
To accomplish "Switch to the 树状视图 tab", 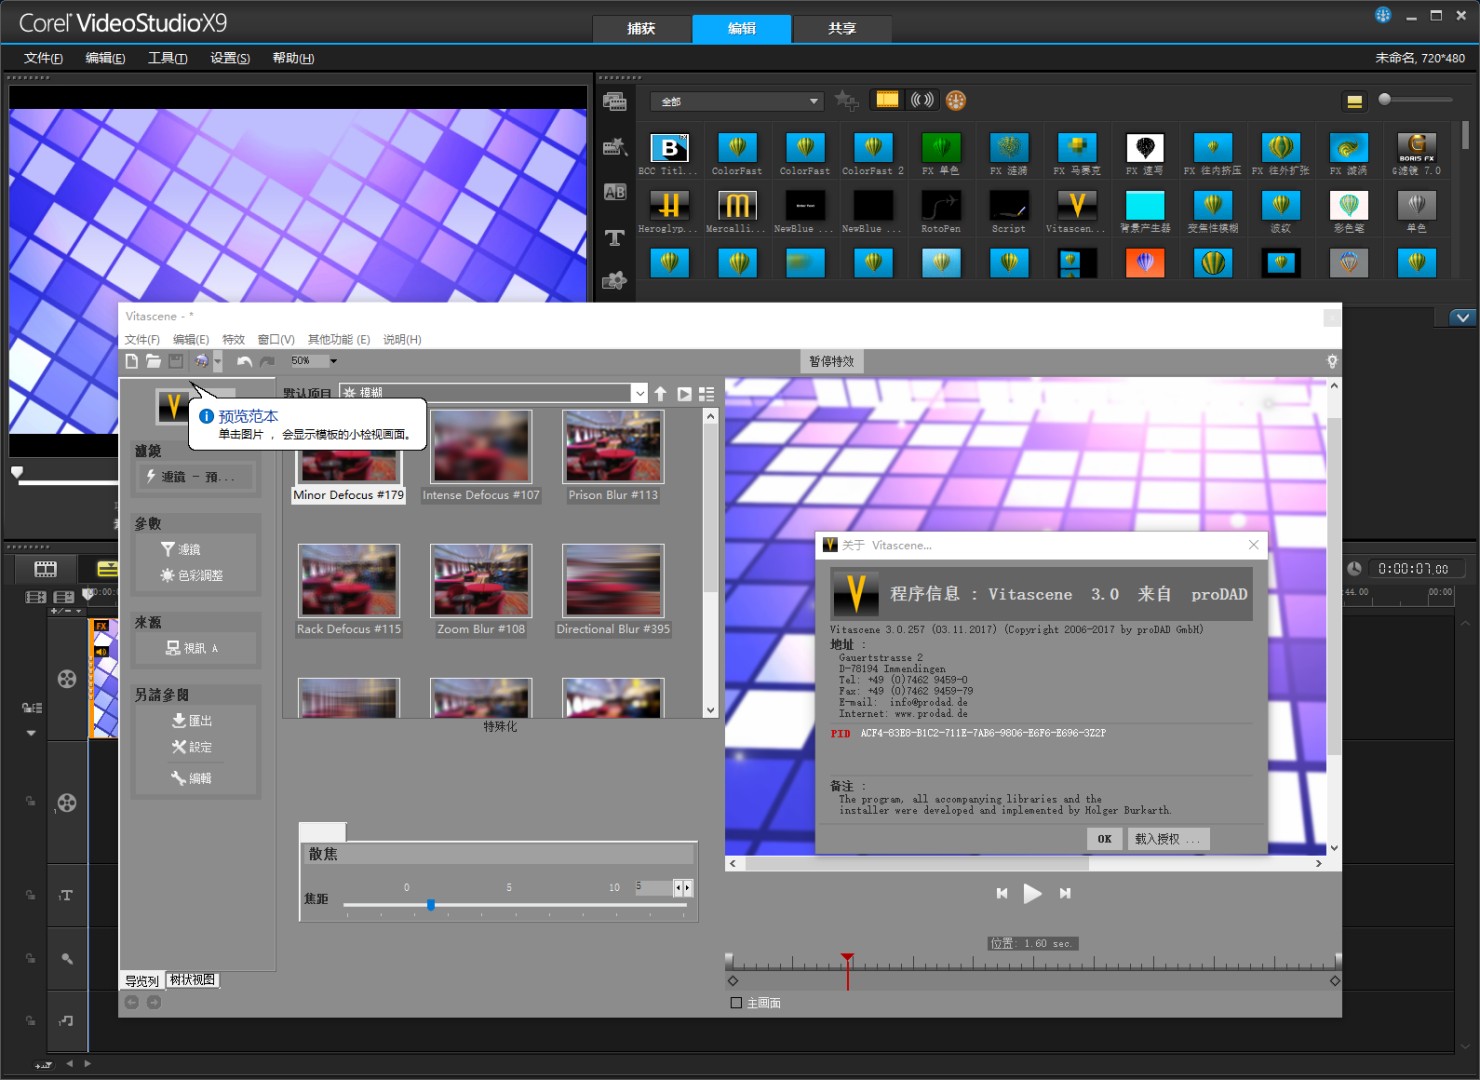I will pos(192,980).
